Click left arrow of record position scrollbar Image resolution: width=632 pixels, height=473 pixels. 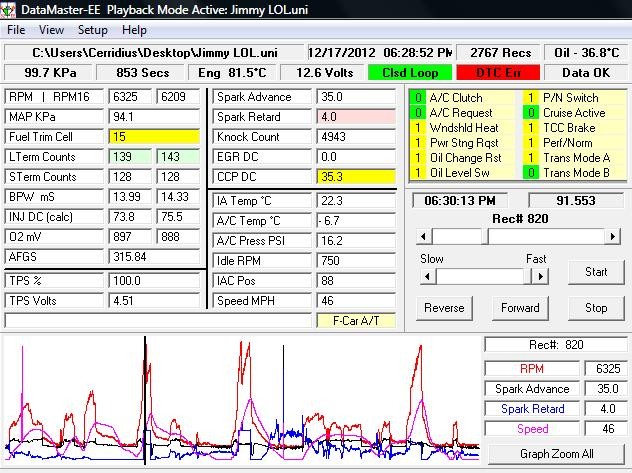pos(423,236)
